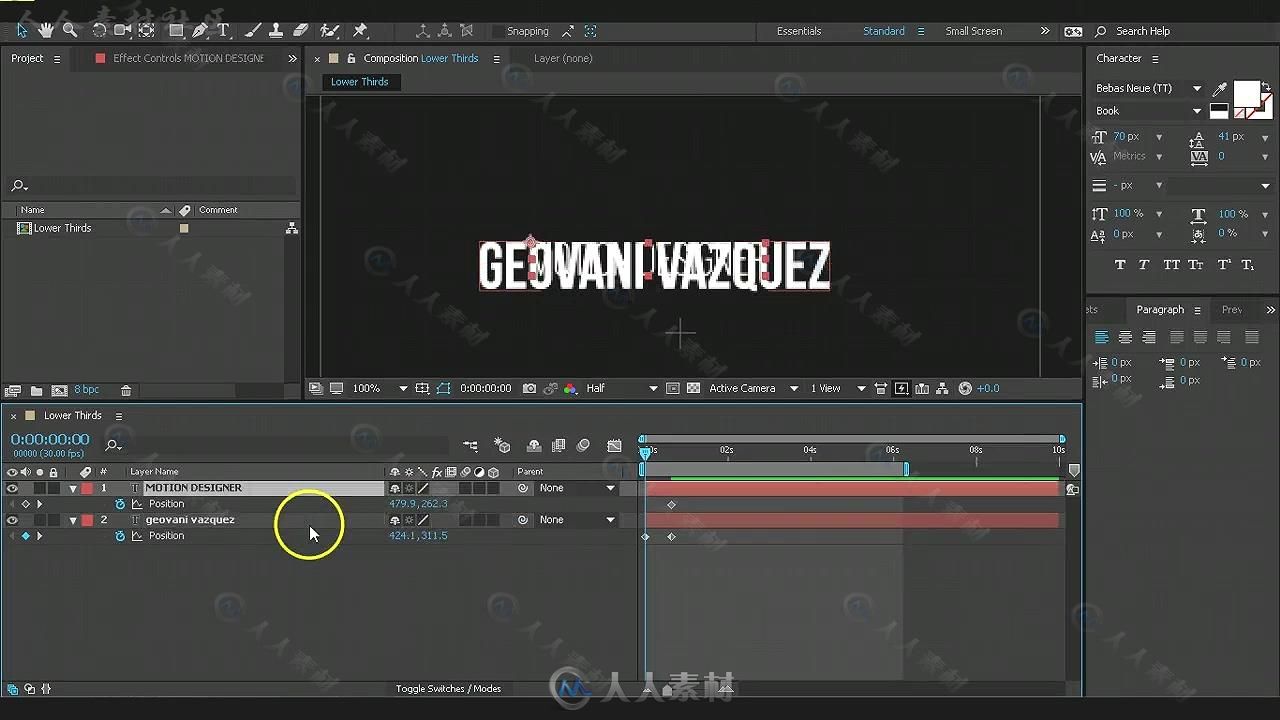This screenshot has height=720, width=1280.
Task: Select the Pen tool
Action: [201, 31]
